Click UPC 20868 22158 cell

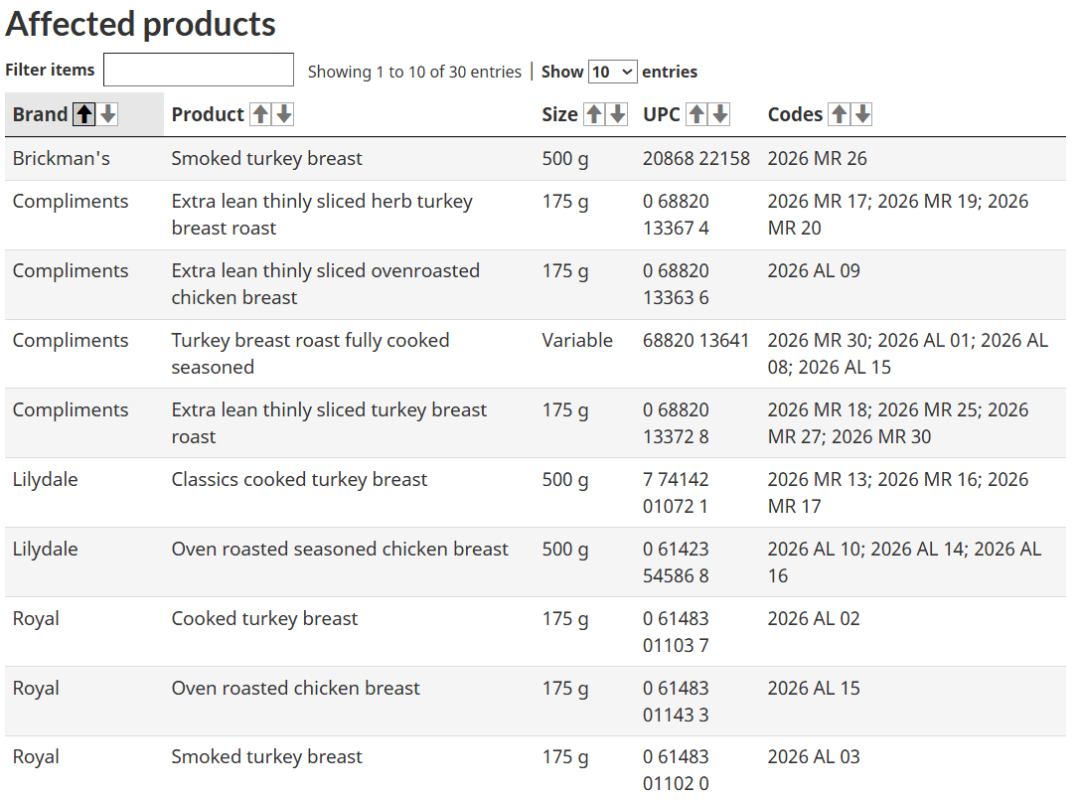click(x=696, y=159)
